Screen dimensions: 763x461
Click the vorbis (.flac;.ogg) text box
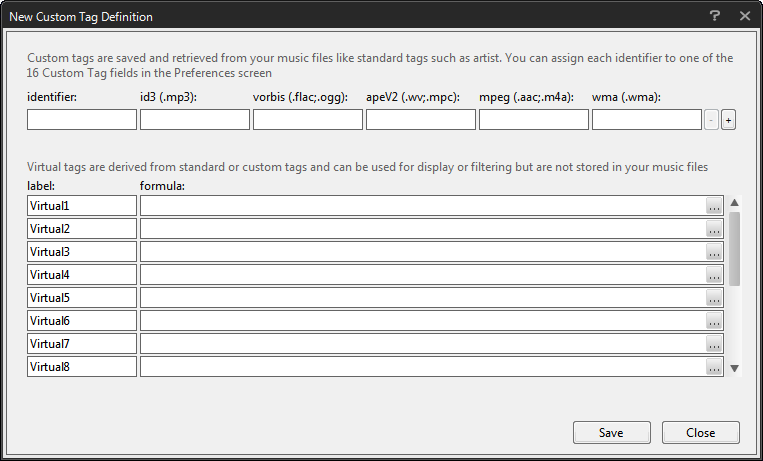click(308, 120)
